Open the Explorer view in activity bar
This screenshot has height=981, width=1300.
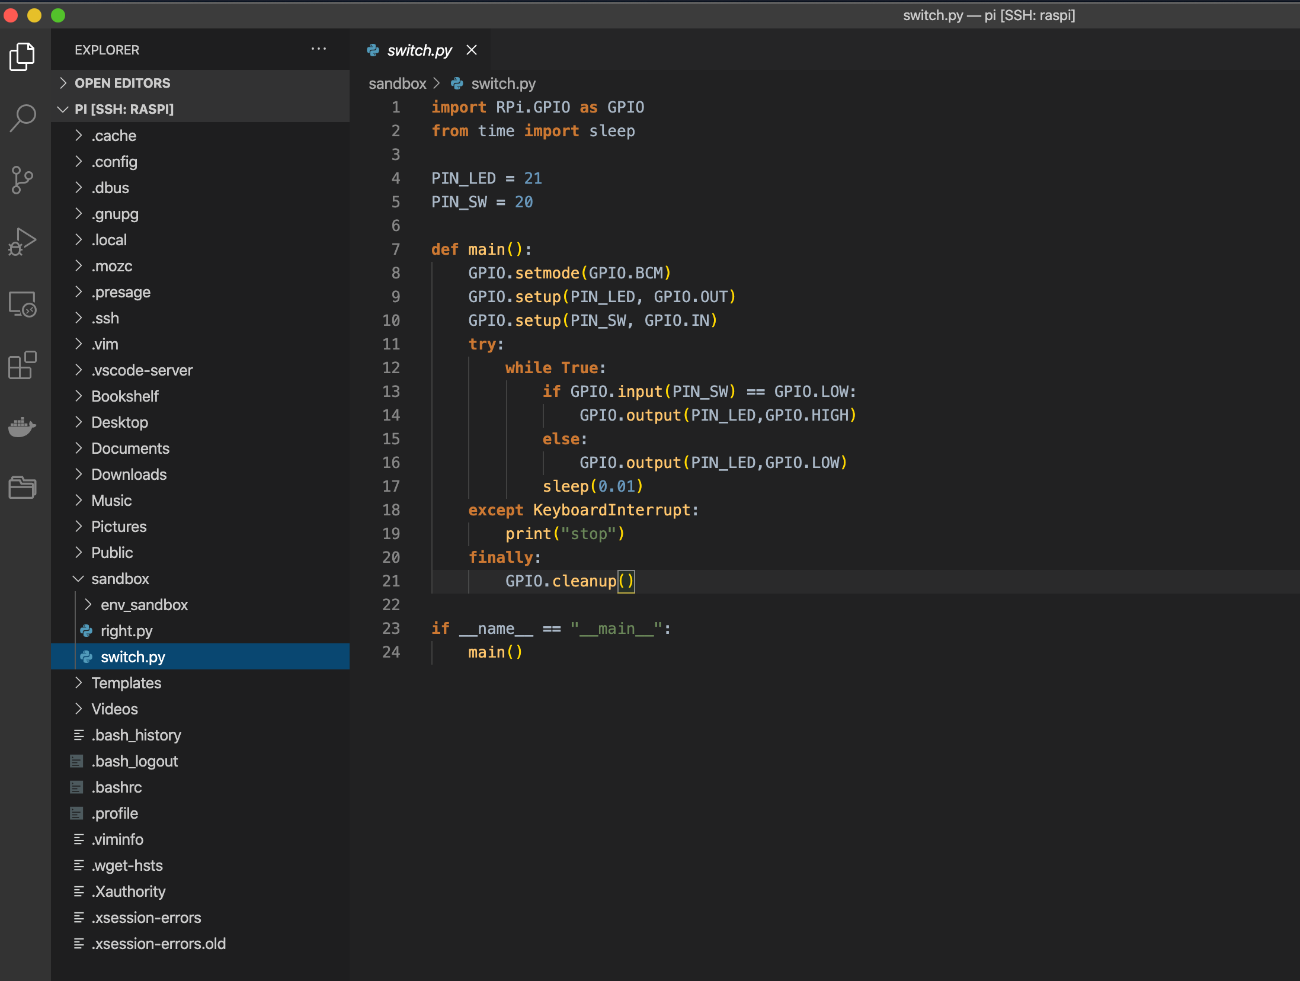click(x=22, y=57)
